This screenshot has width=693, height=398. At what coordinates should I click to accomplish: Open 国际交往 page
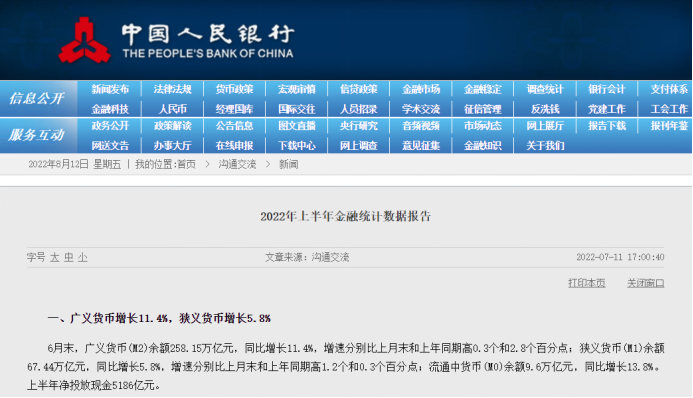pos(297,109)
